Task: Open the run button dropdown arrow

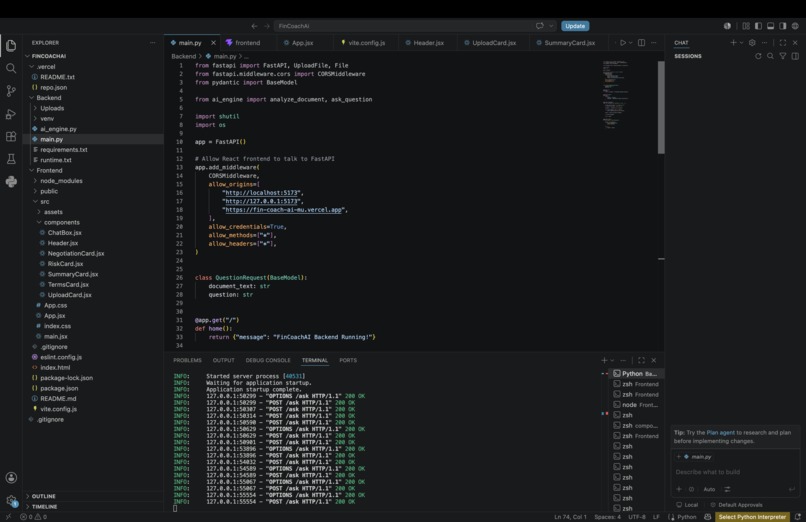Action: 630,43
